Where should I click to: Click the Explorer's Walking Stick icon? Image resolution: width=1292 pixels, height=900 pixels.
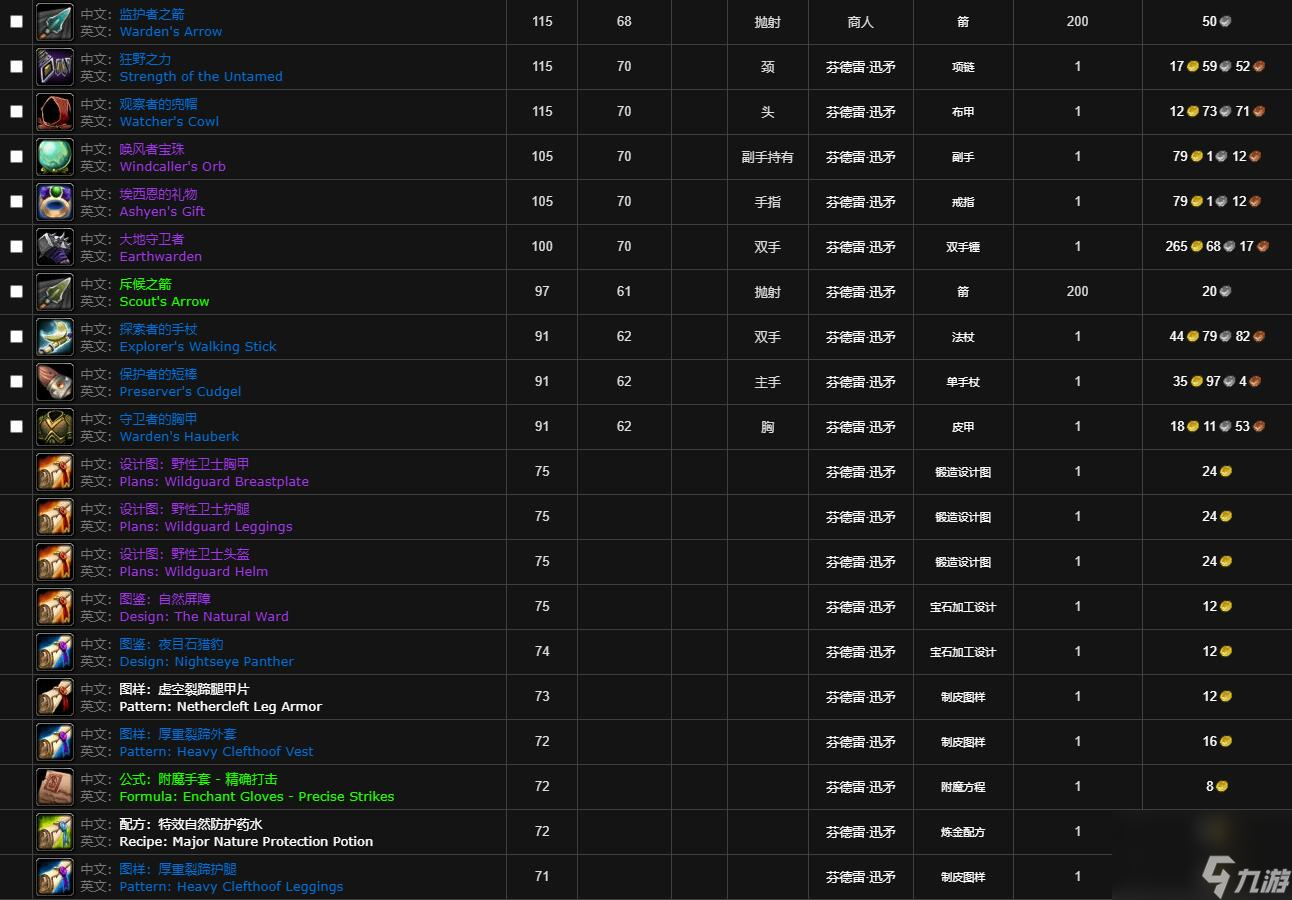coord(54,337)
